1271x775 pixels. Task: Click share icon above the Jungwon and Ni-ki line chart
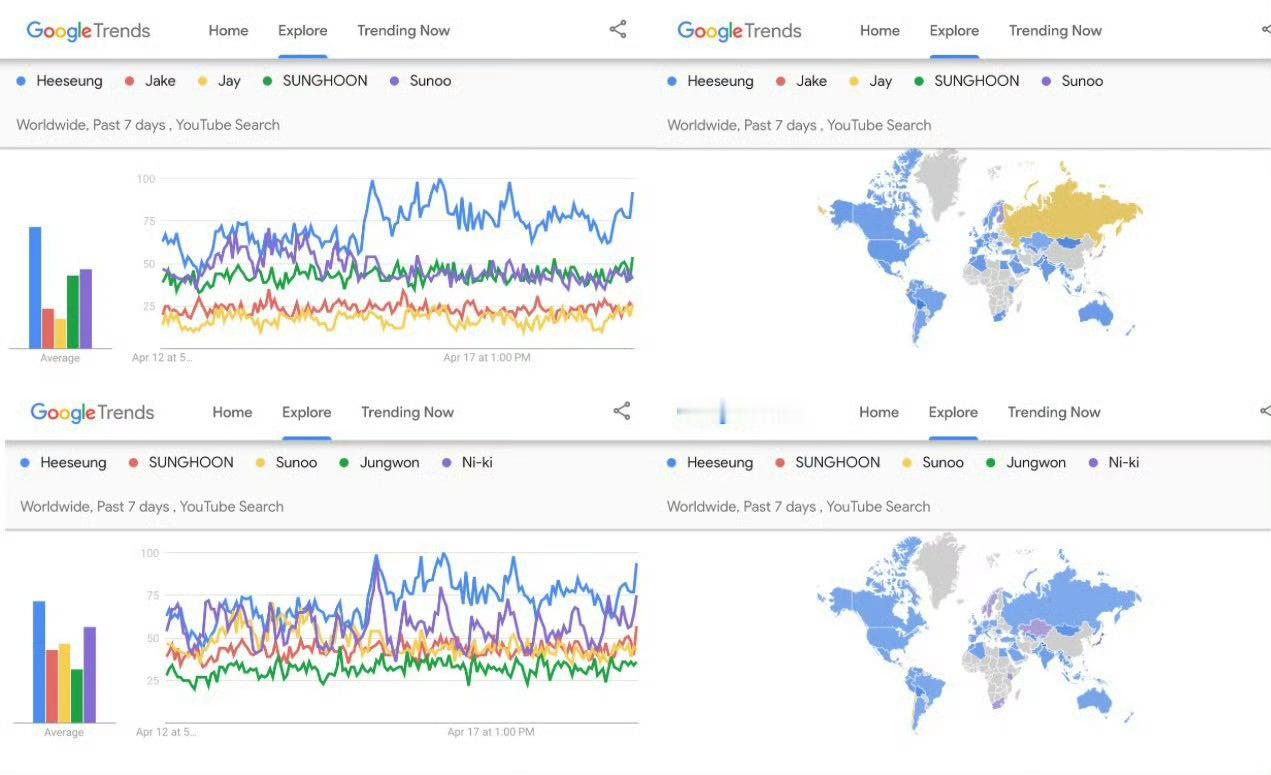(x=622, y=411)
